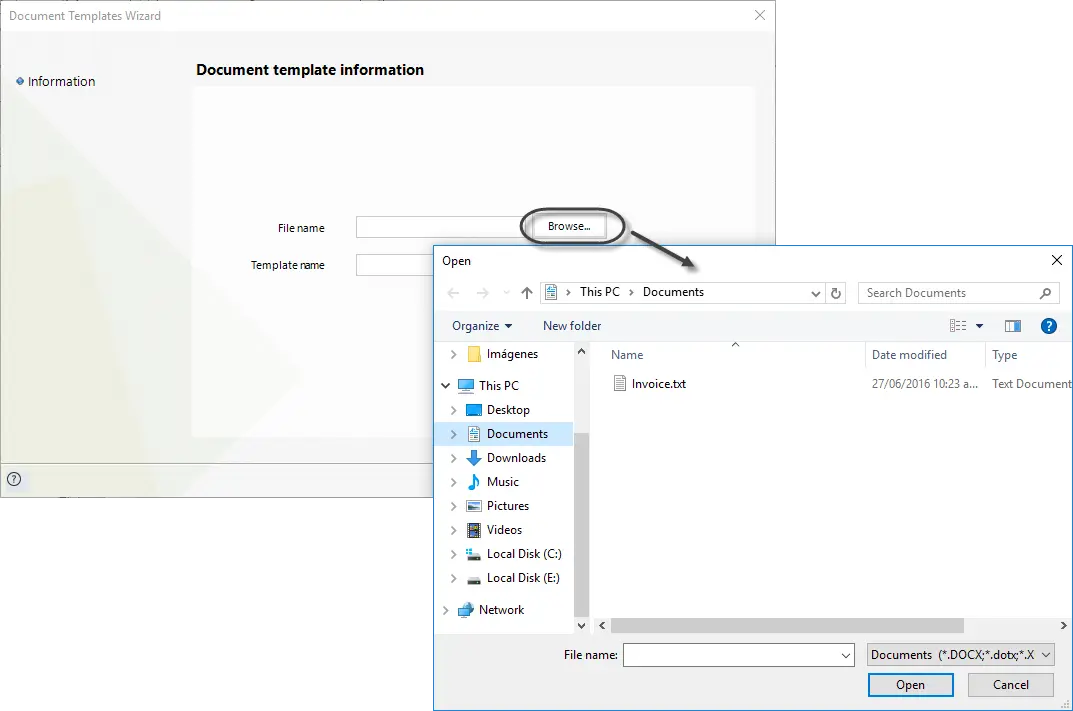The width and height of the screenshot is (1073, 711).
Task: Select Local Disk (E:)
Action: [523, 578]
